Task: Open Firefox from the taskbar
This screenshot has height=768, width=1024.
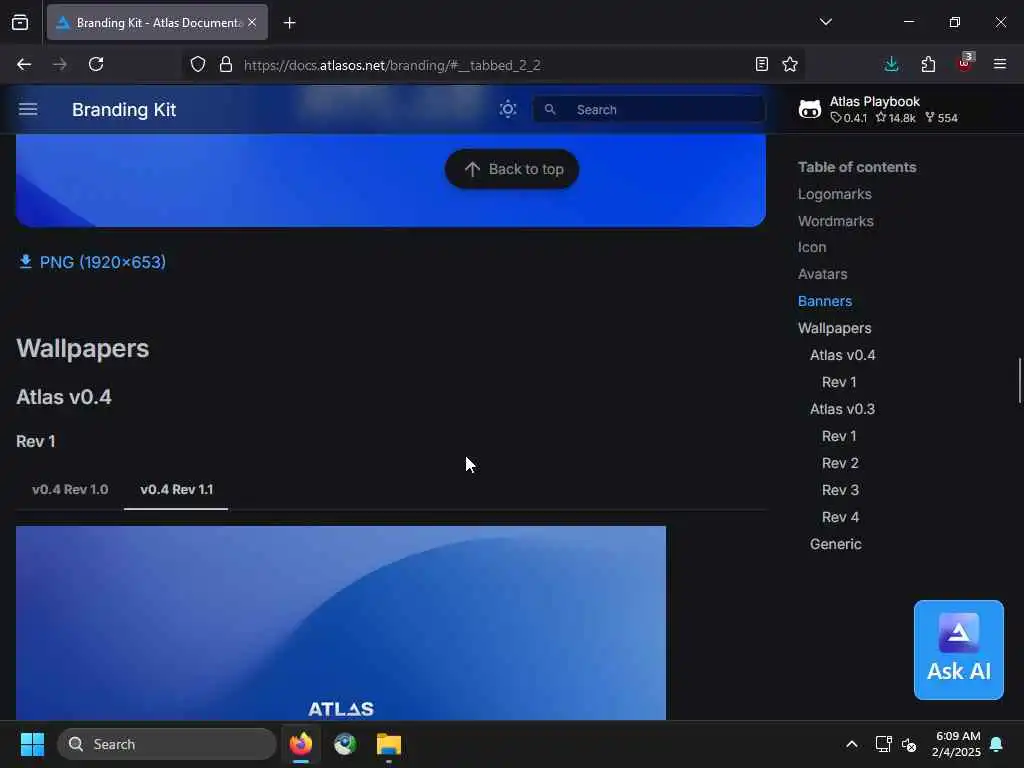Action: click(300, 744)
